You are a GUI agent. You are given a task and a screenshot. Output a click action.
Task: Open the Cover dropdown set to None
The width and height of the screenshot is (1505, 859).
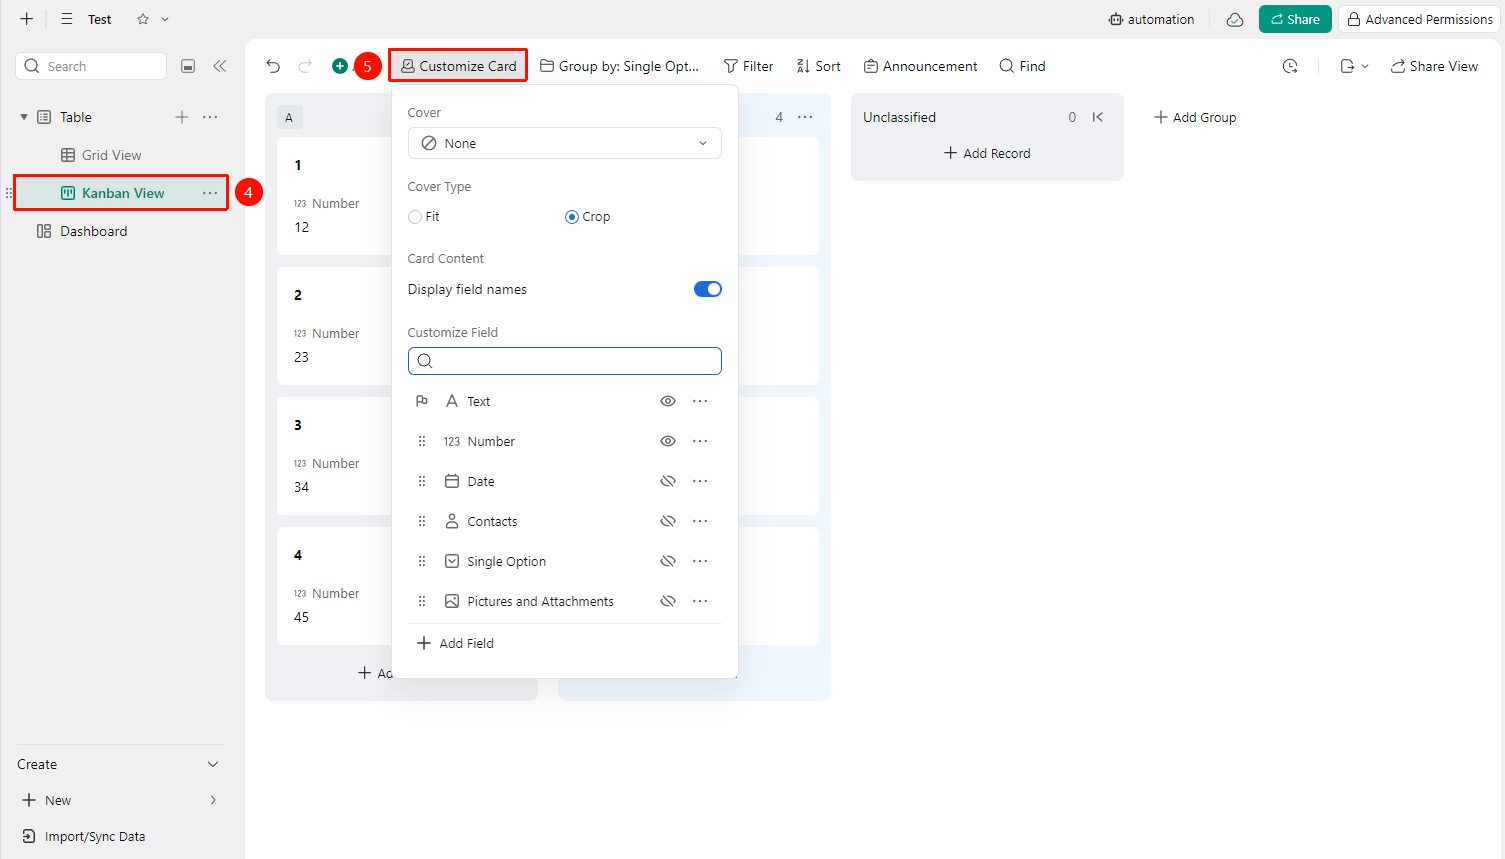[565, 143]
